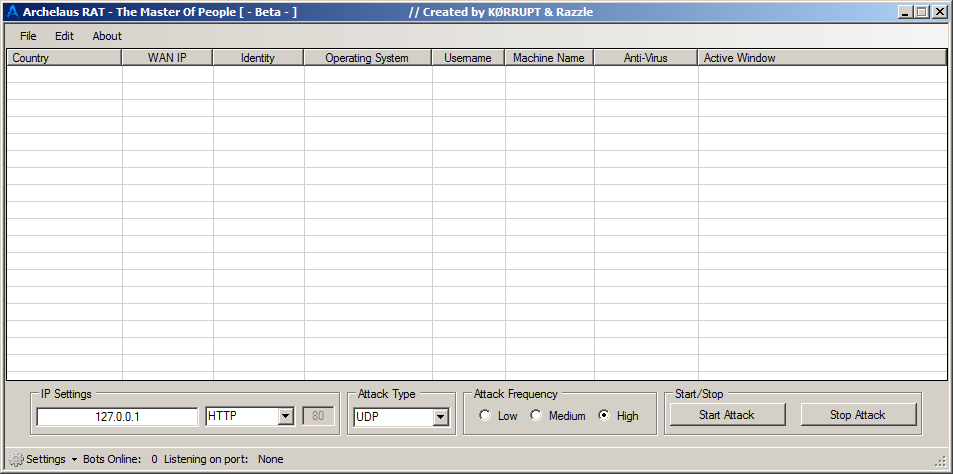Click the WAN IP column header
This screenshot has width=953, height=474.
(x=167, y=58)
